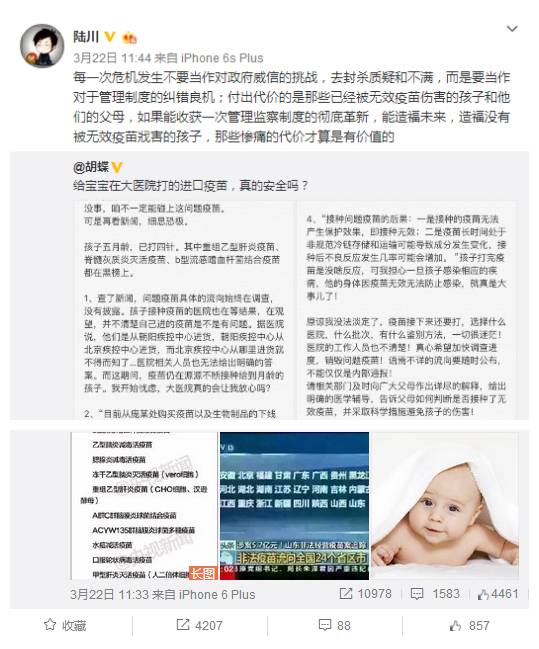Open the @胡蝶 profile link

pyautogui.click(x=91, y=167)
